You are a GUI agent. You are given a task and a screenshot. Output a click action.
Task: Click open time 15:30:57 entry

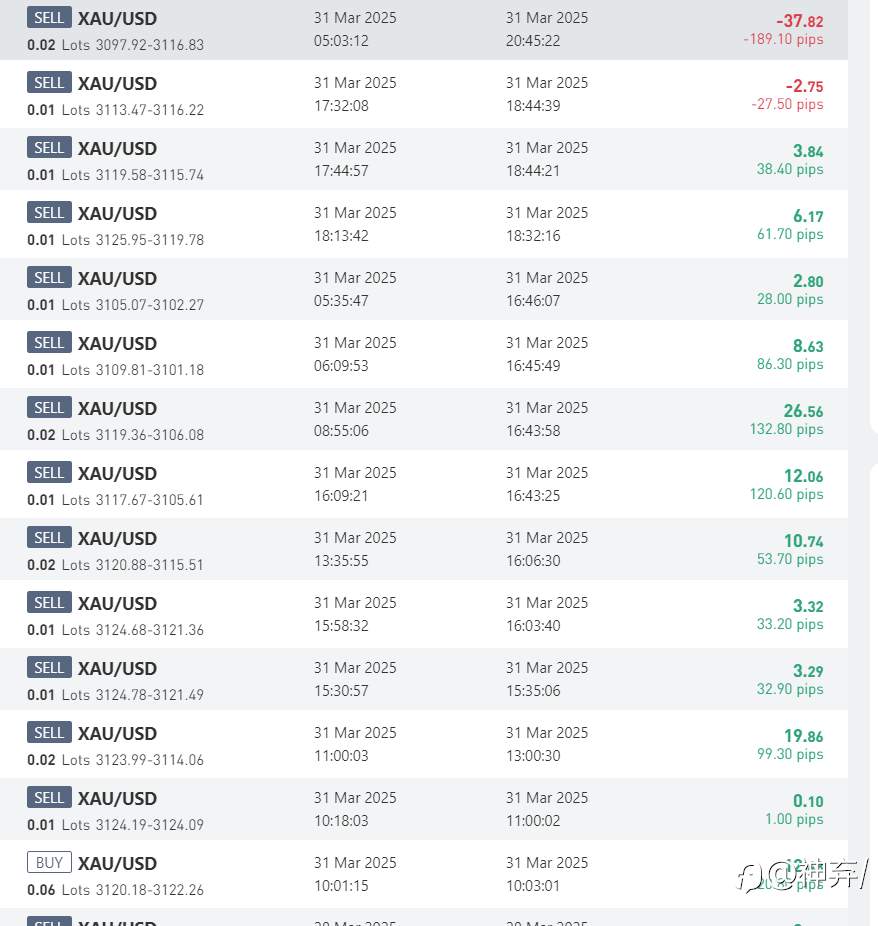click(341, 690)
